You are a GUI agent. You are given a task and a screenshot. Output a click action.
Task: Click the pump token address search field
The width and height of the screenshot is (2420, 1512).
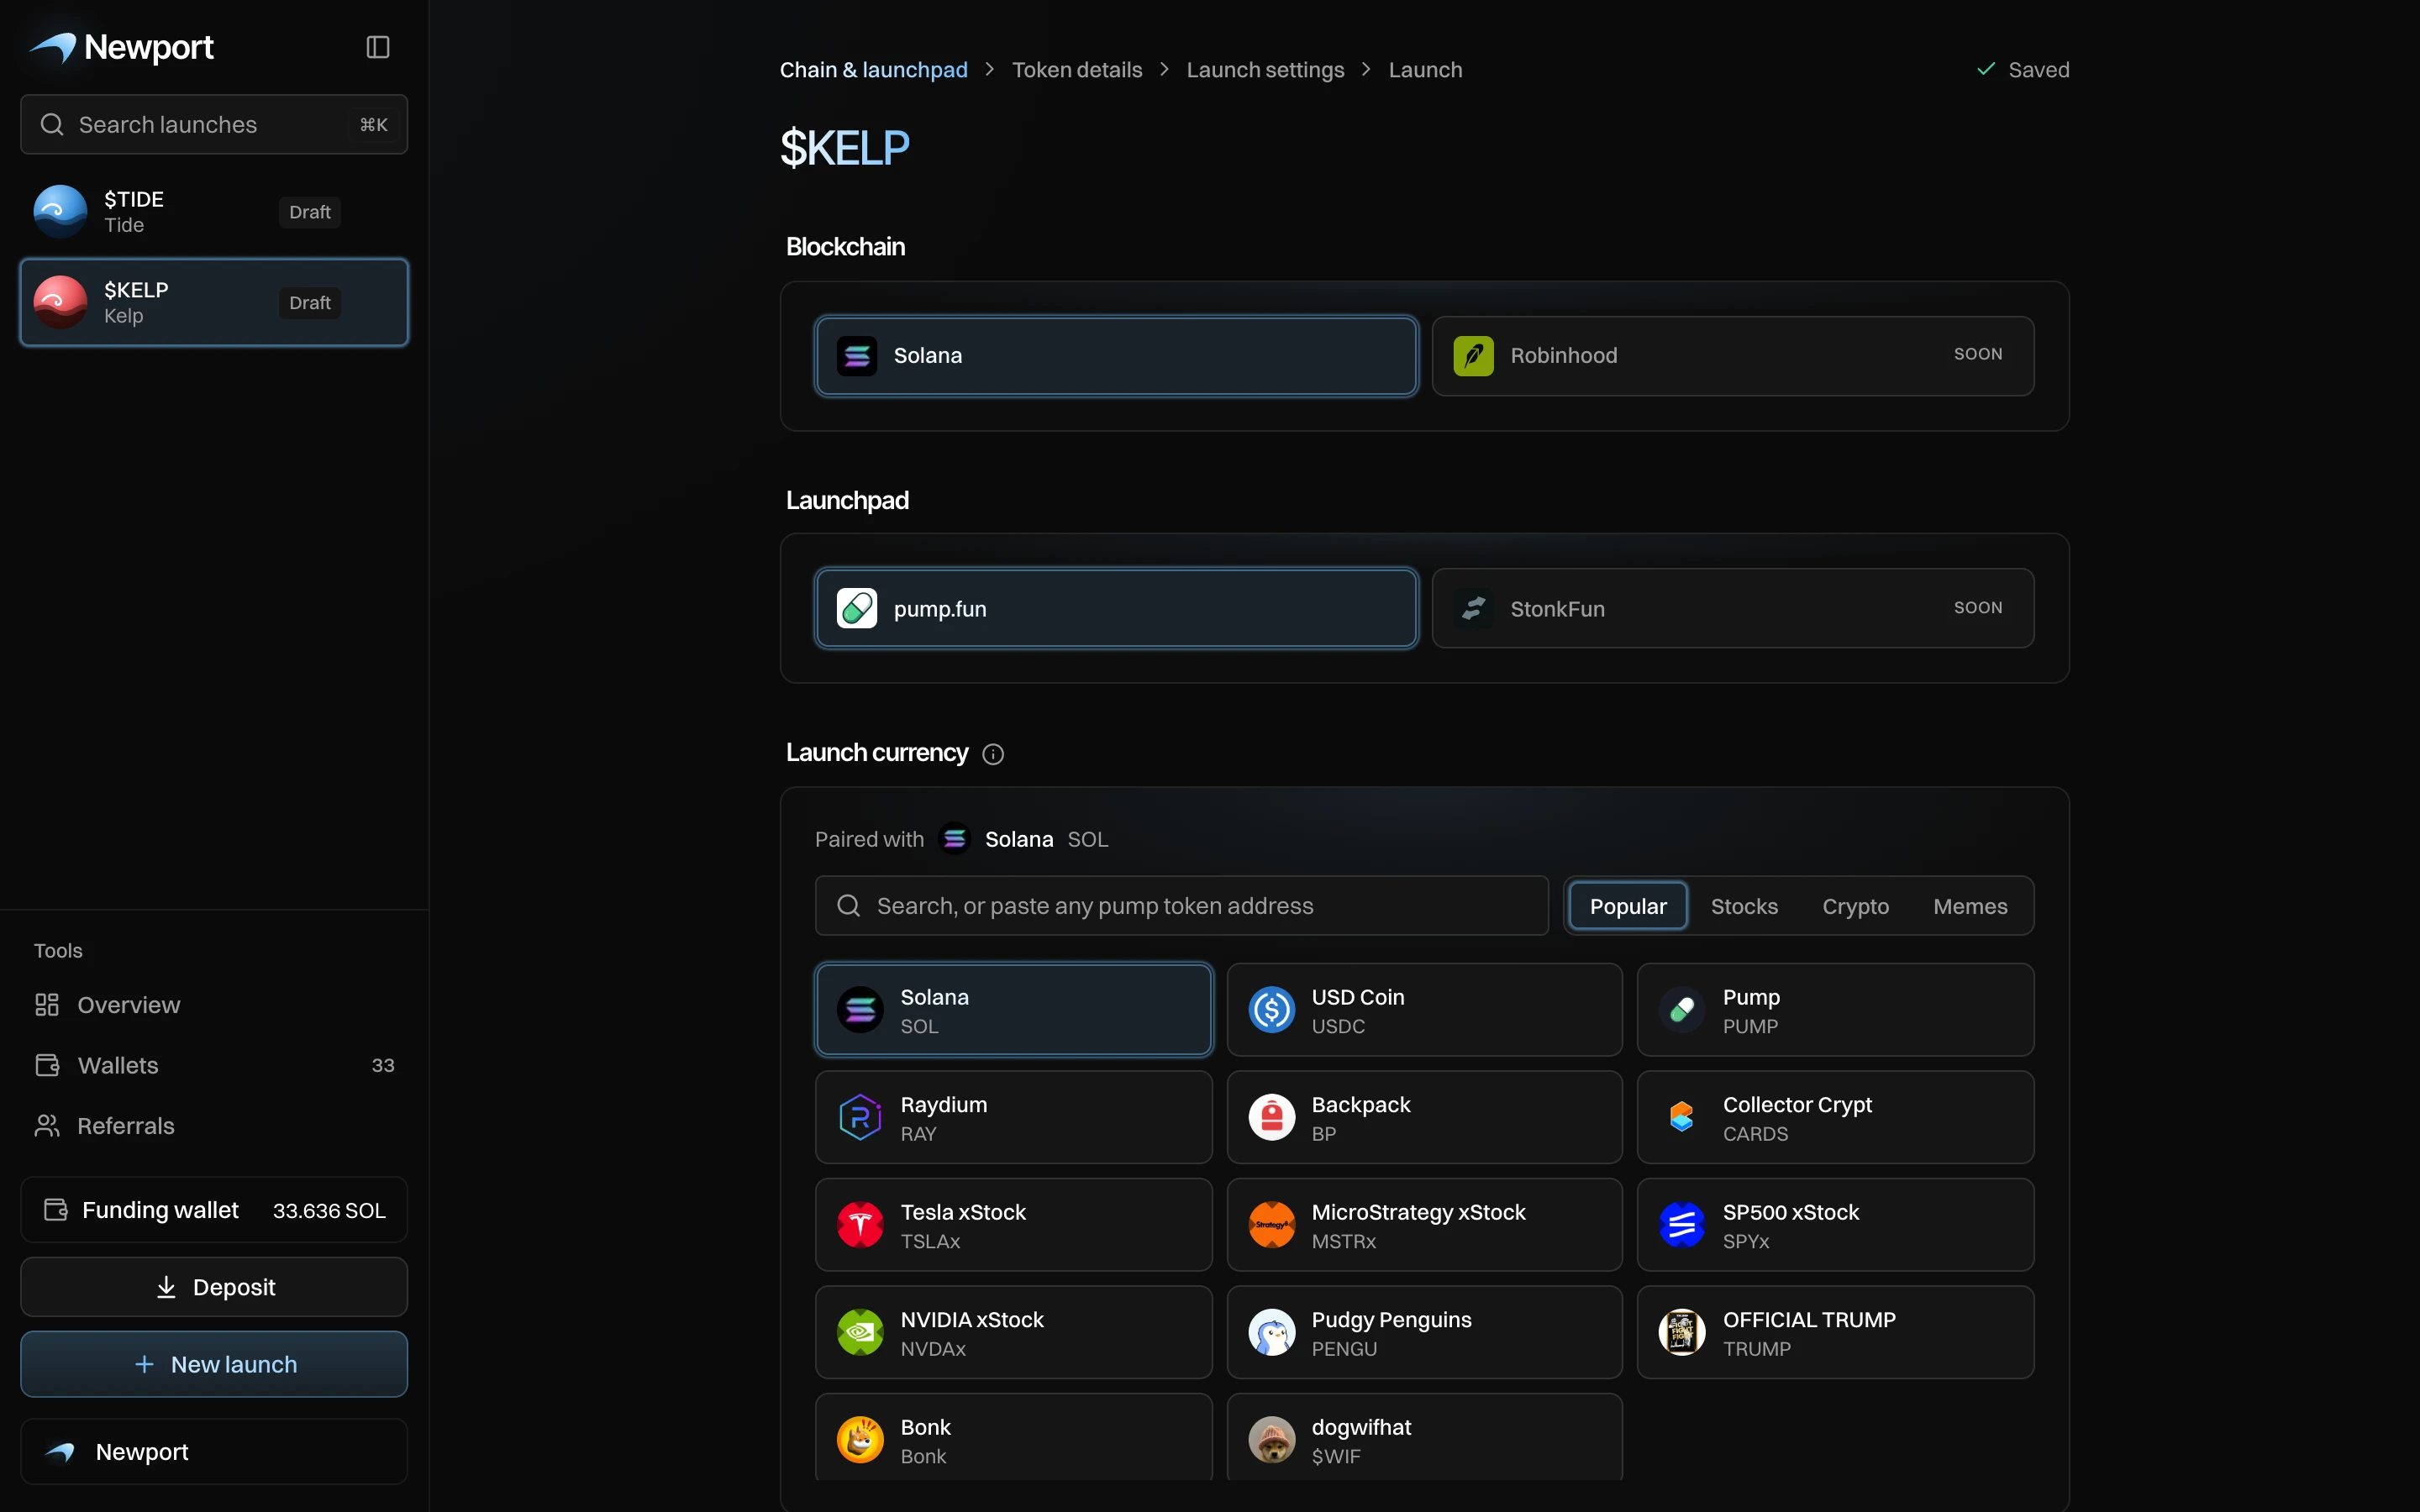coord(1181,906)
